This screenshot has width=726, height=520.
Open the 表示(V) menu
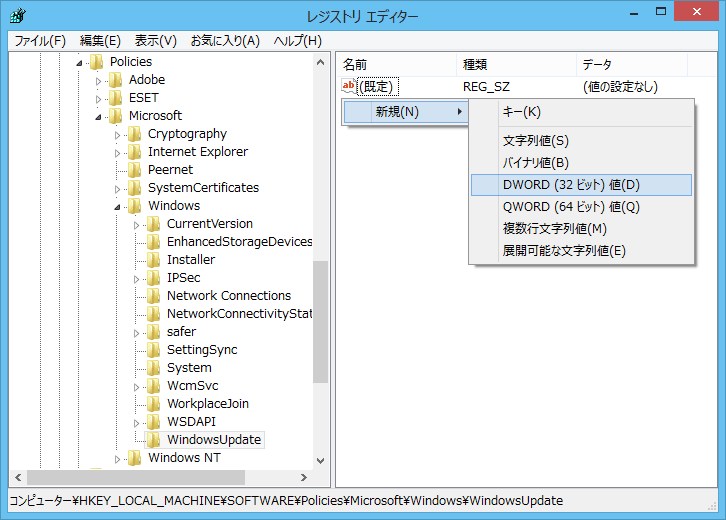point(156,41)
